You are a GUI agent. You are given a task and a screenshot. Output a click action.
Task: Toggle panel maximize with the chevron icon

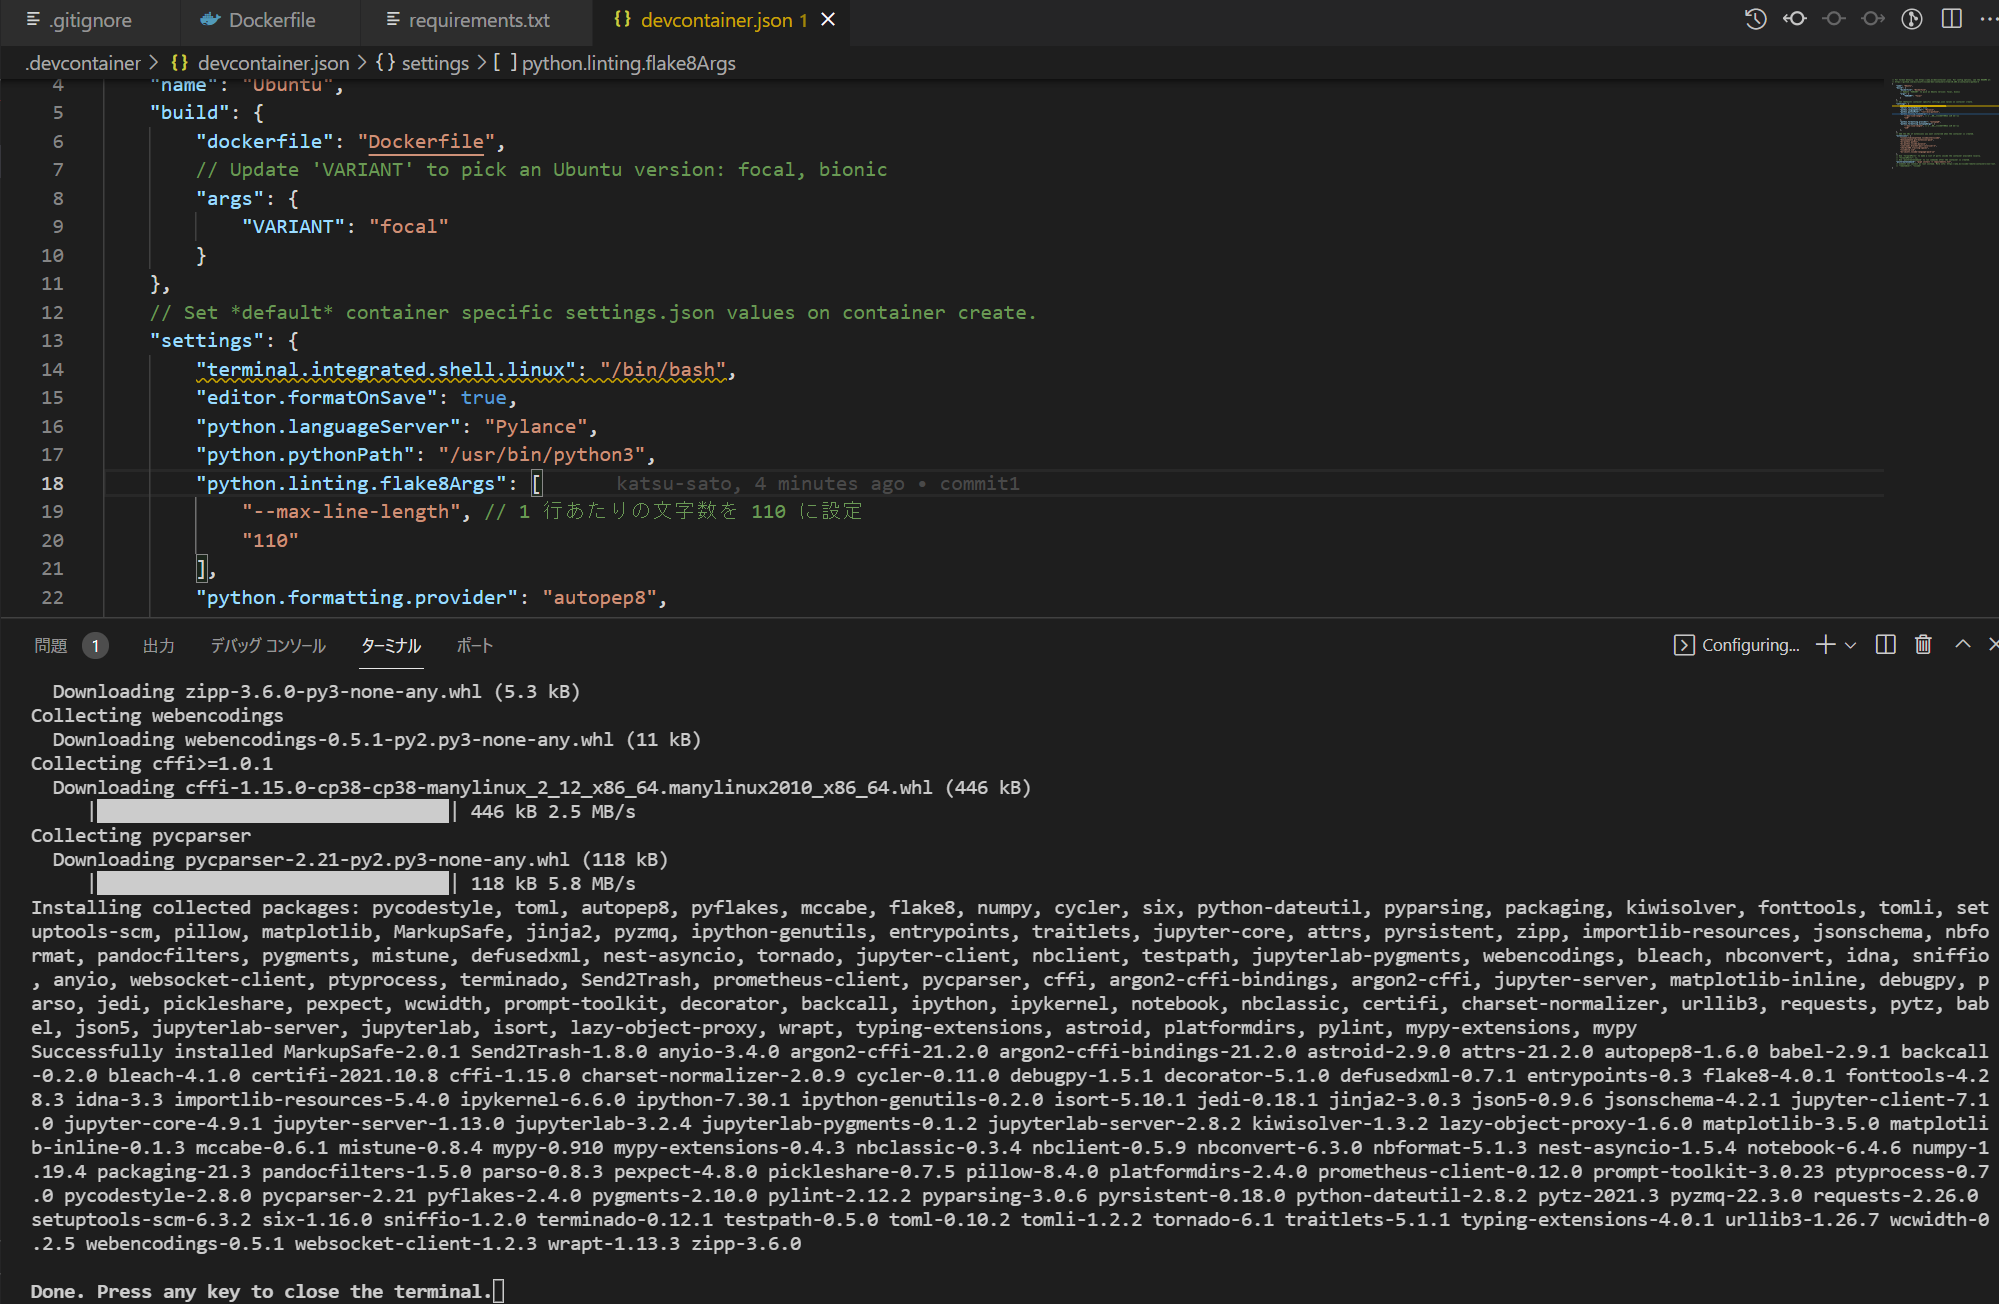click(1963, 645)
